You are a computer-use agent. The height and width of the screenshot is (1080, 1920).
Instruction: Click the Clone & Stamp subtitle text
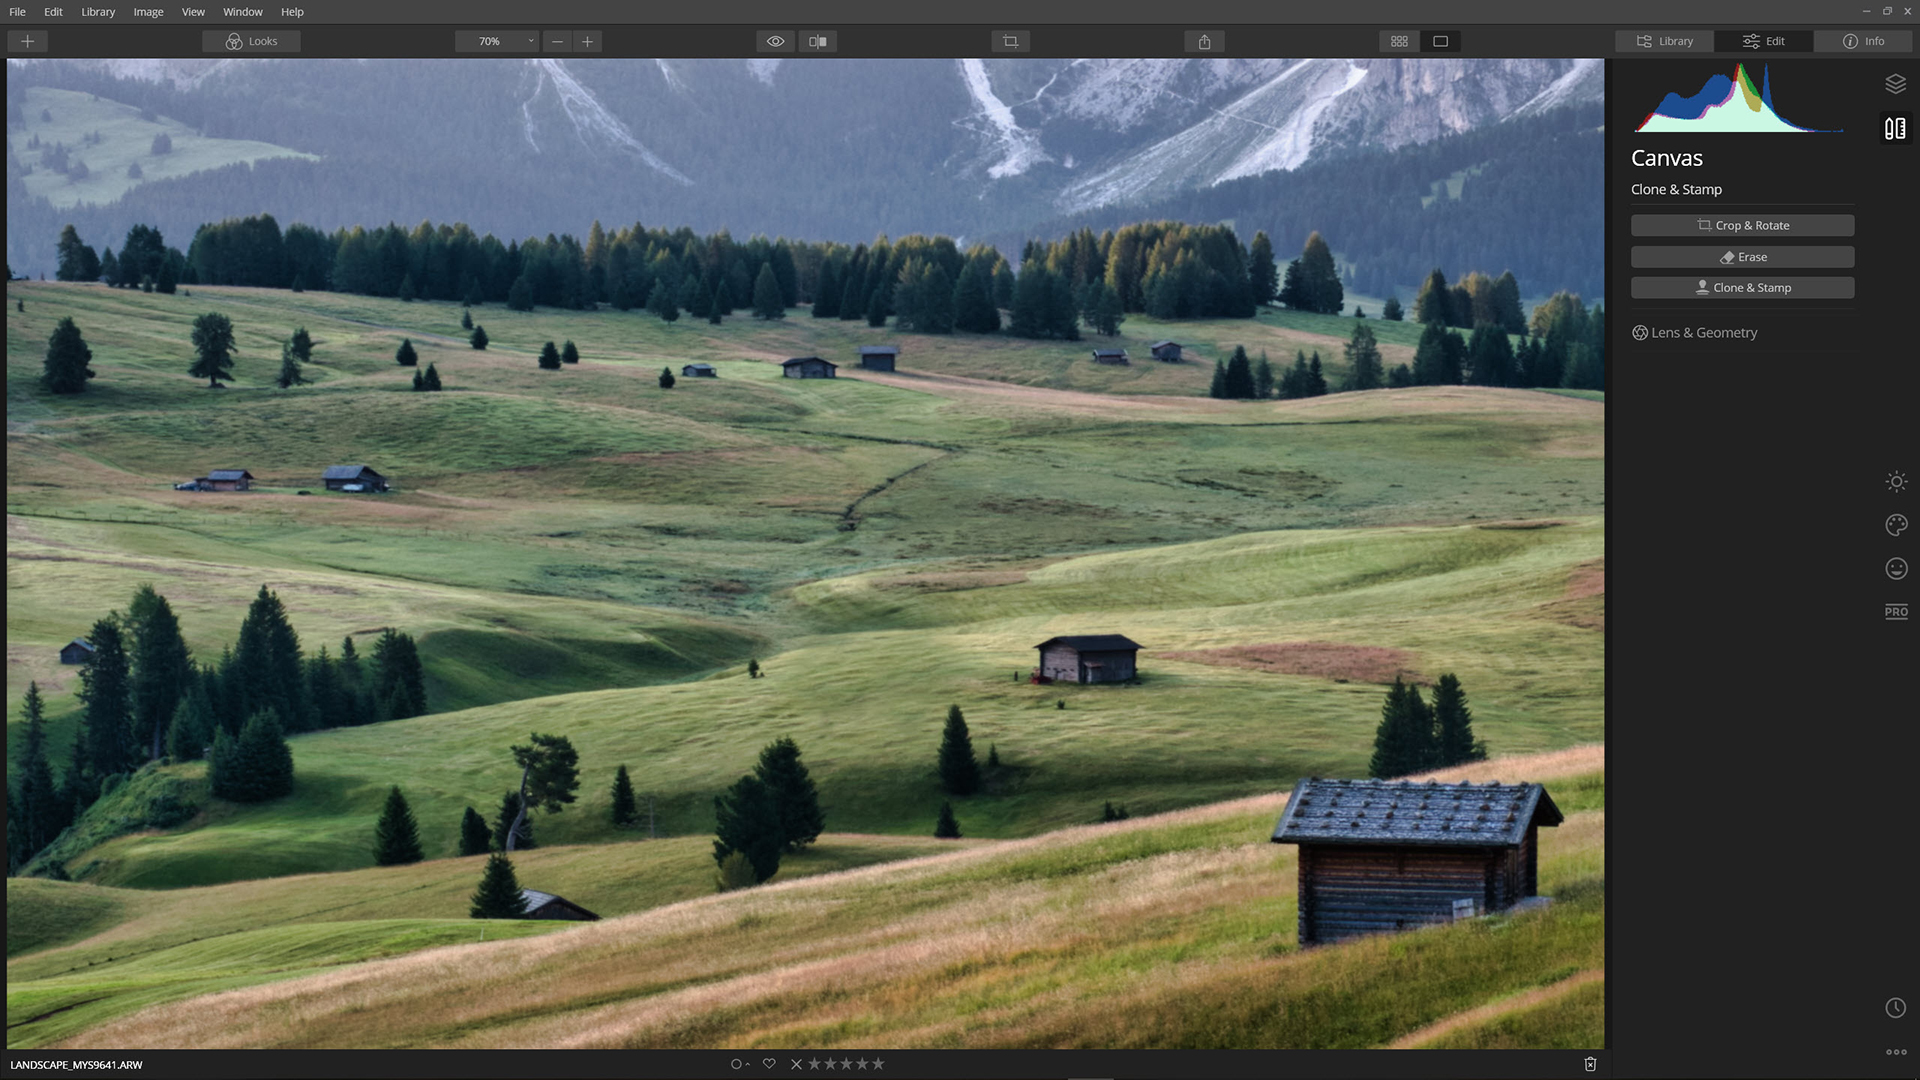(1676, 190)
